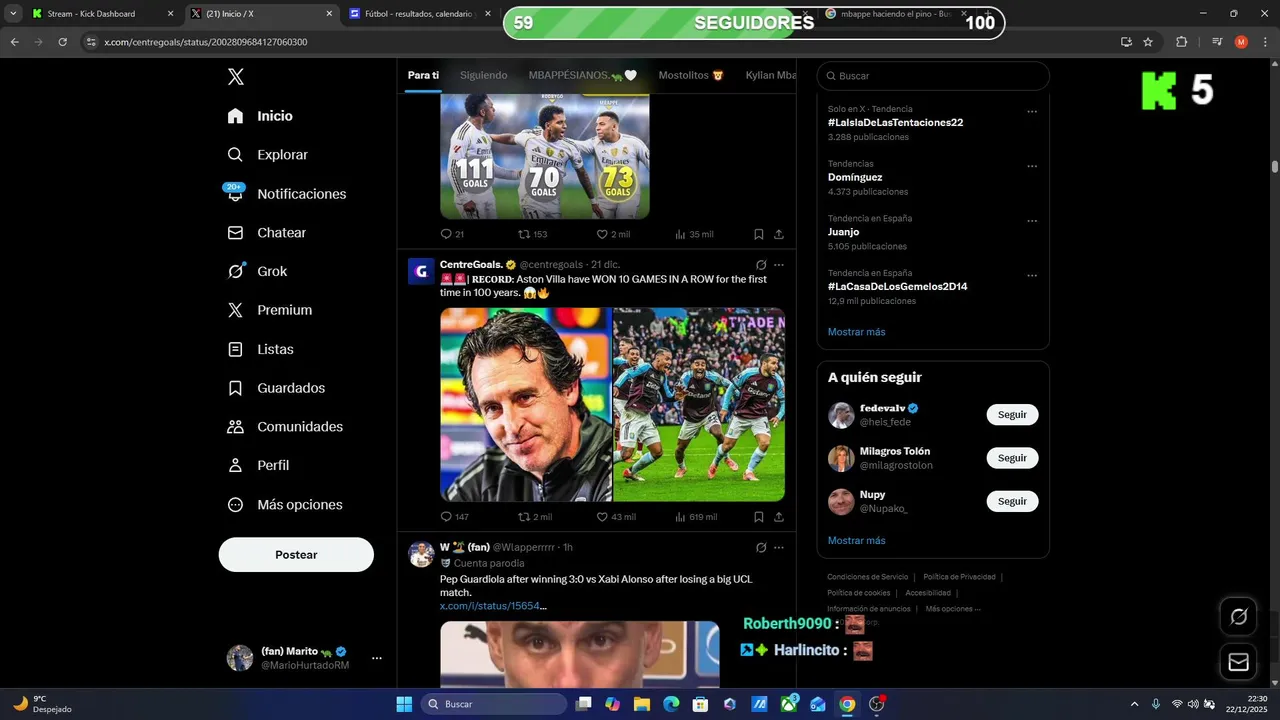The image size is (1280, 720).
Task: Like the Aston Villa post with 43 mil
Action: point(616,517)
